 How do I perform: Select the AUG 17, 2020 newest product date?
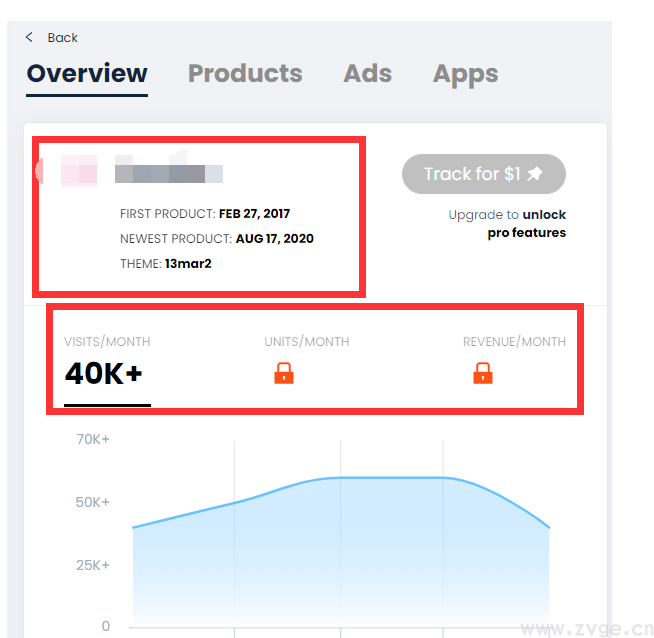point(274,239)
